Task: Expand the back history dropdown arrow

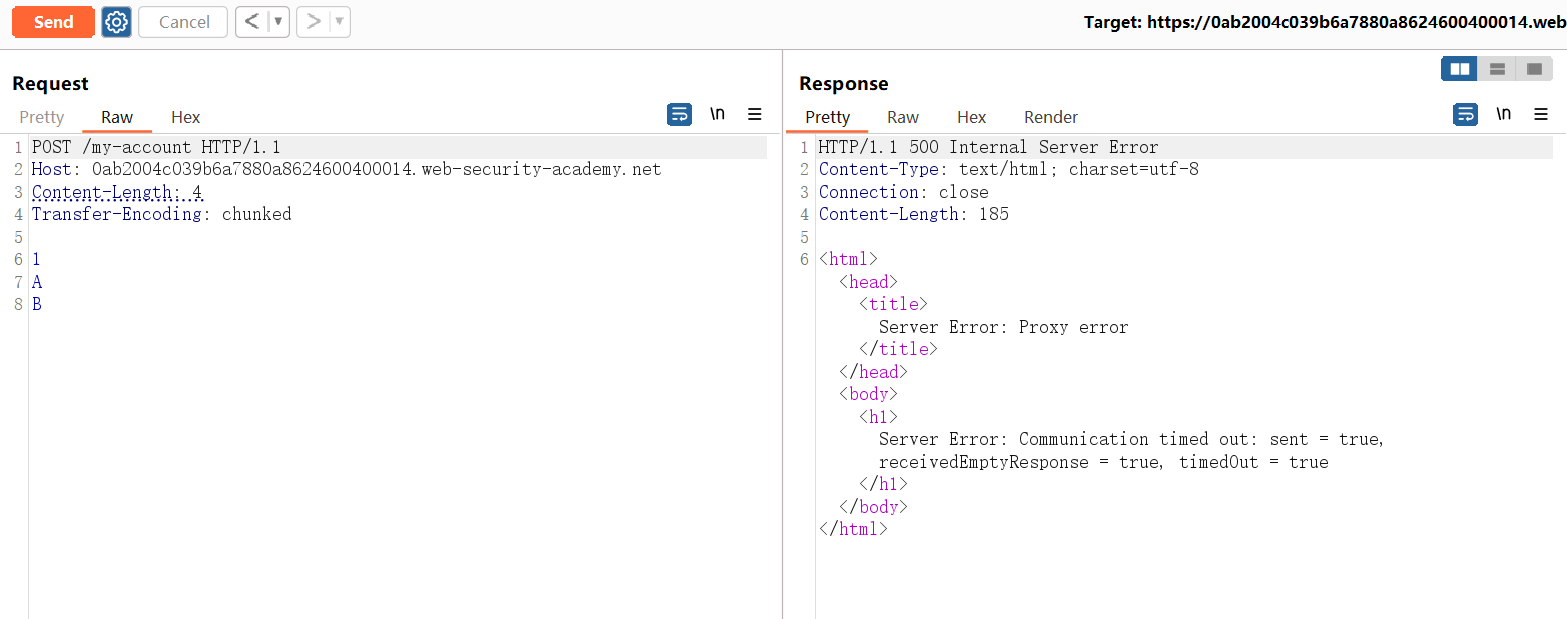Action: pos(278,22)
